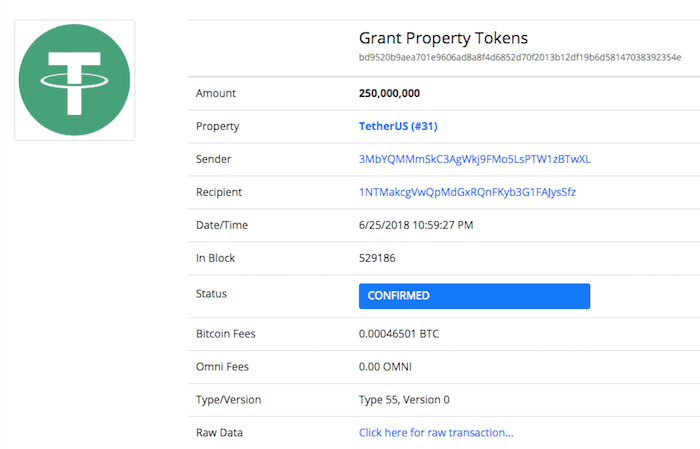Screen dimensions: 700x449
Task: Select block number 529186
Action: 377,258
